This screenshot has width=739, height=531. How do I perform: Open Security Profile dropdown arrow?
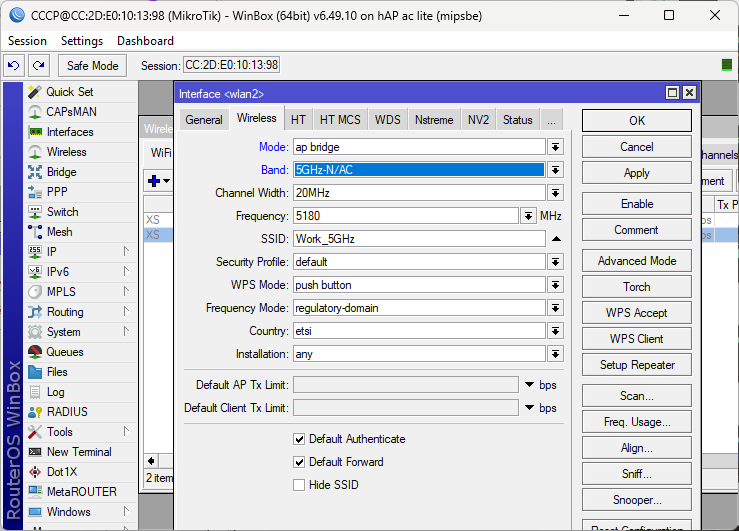point(556,262)
